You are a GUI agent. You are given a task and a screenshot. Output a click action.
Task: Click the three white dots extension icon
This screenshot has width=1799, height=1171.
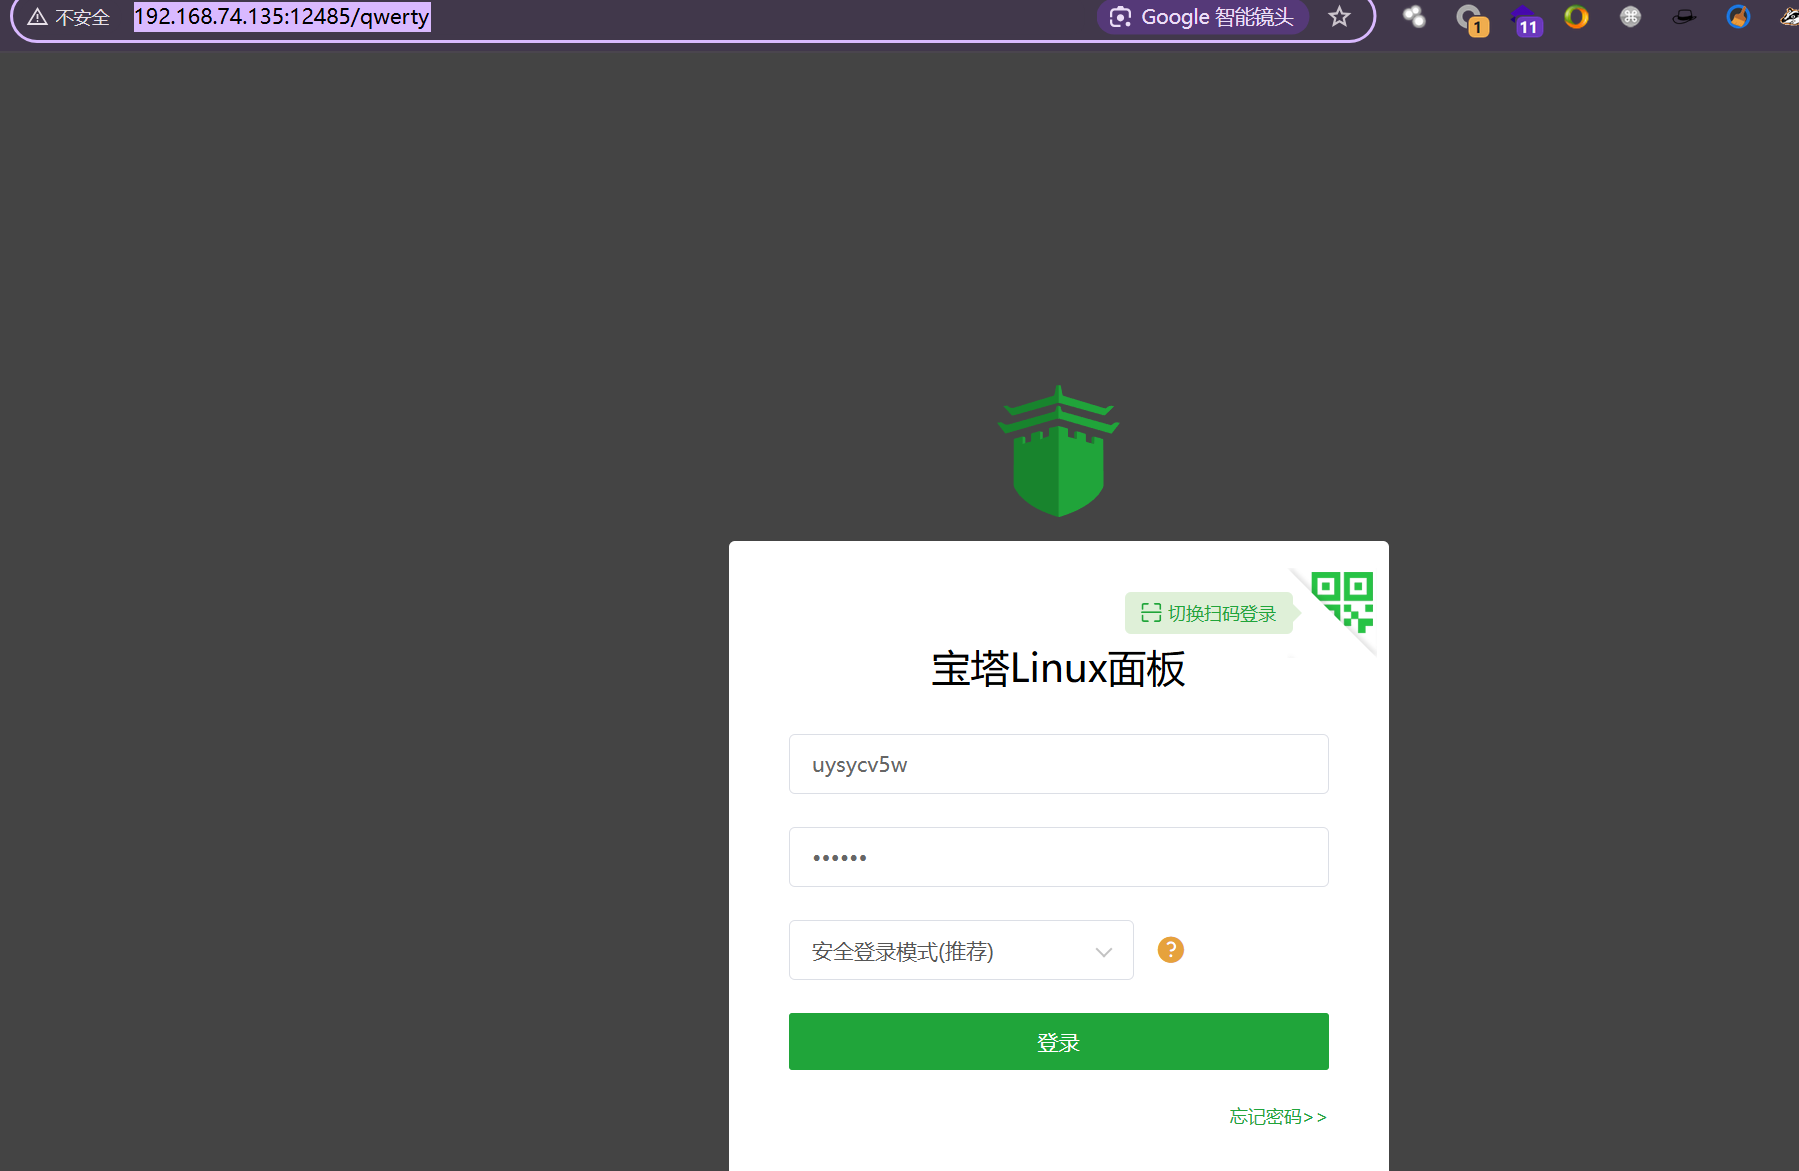[1414, 17]
